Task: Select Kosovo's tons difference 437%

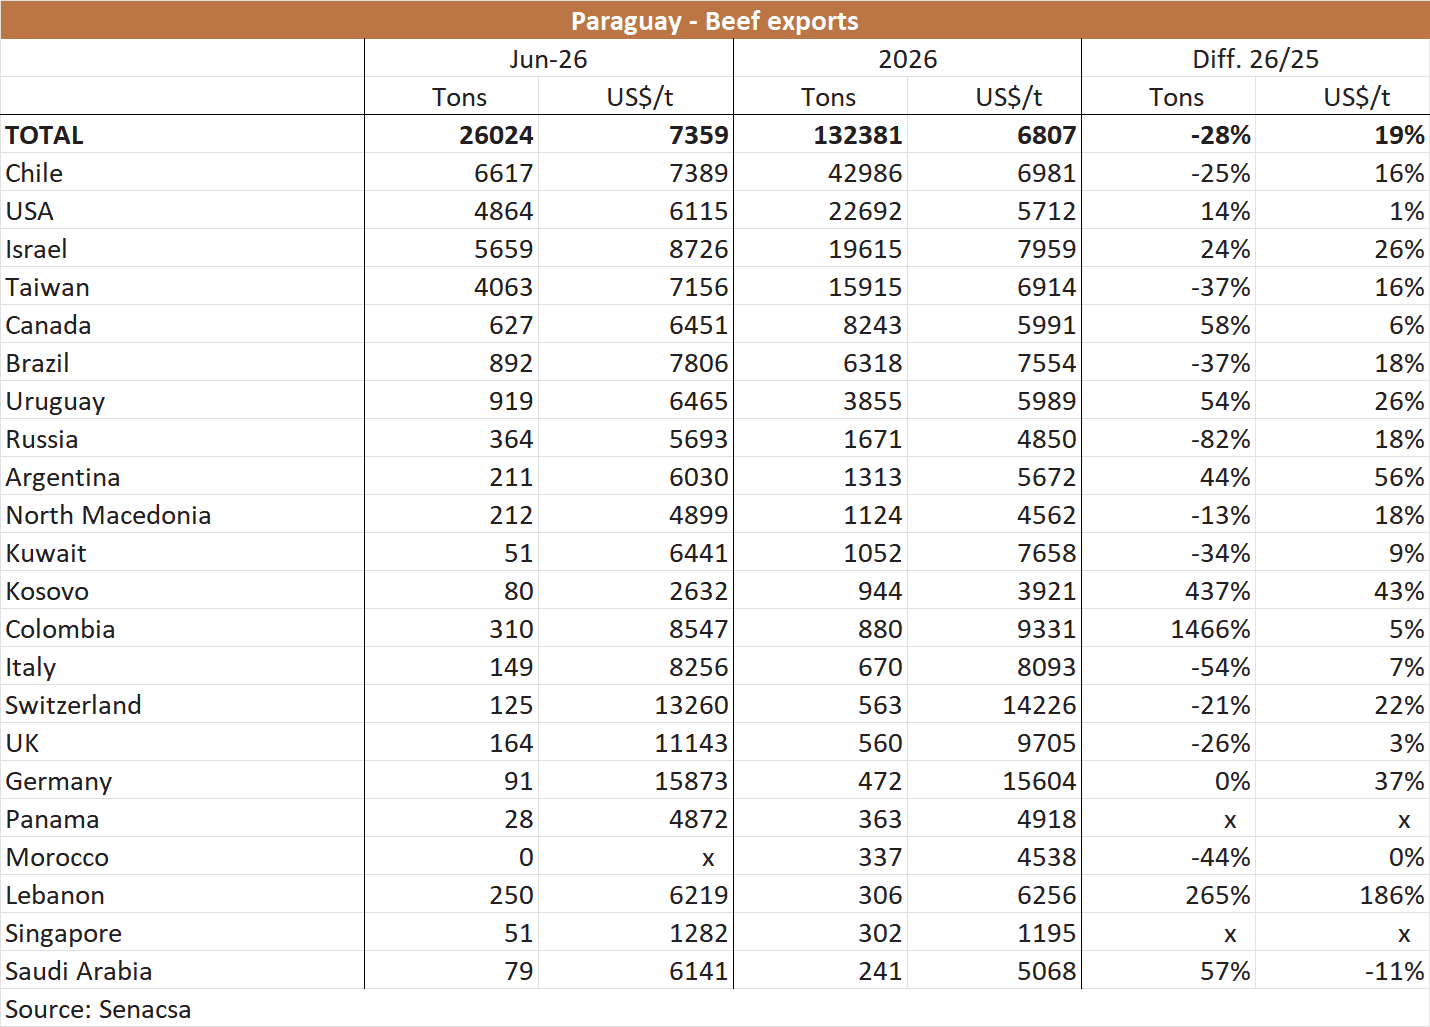Action: (1218, 591)
